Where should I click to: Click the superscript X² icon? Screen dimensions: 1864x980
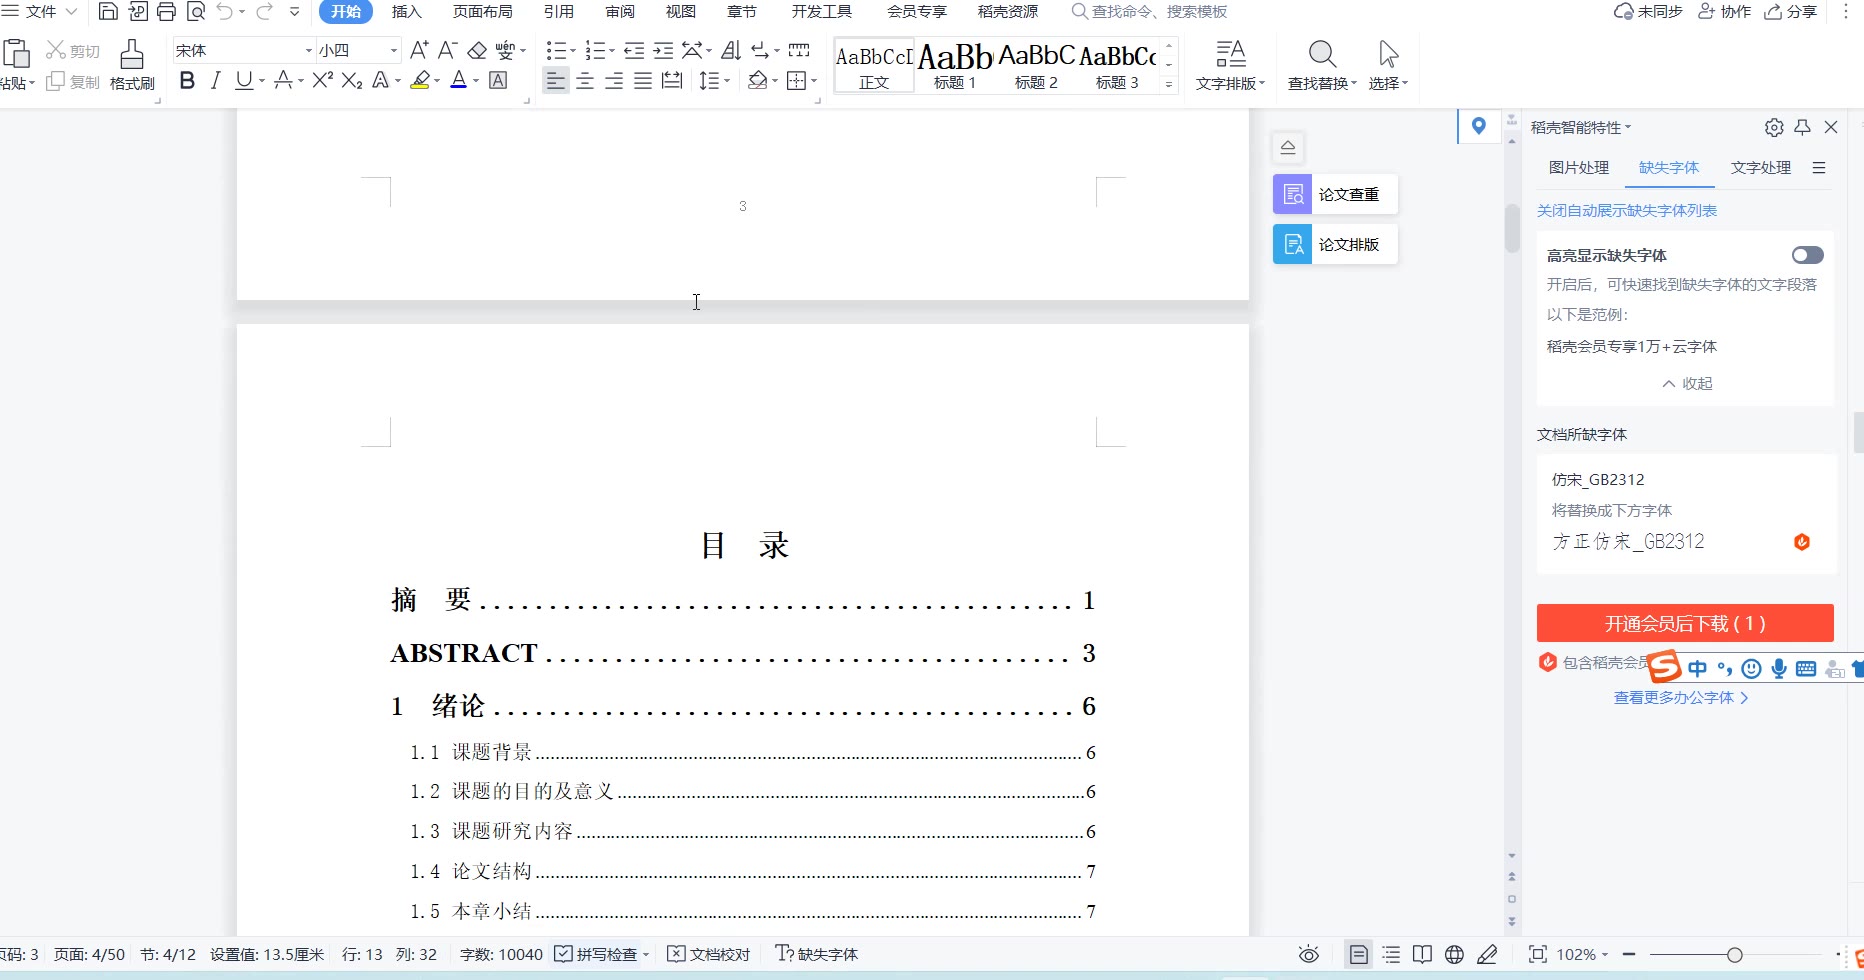click(x=322, y=81)
